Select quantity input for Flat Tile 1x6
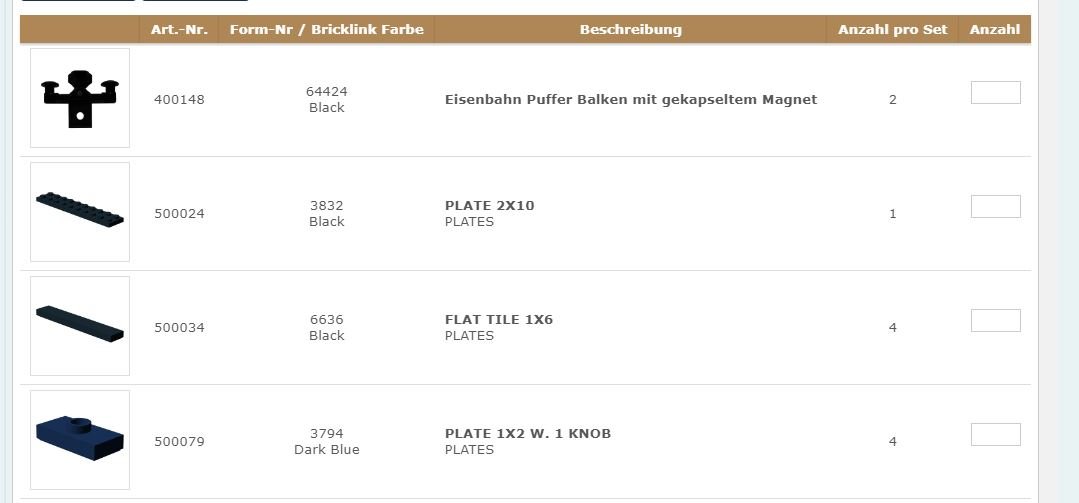The width and height of the screenshot is (1079, 503). [x=995, y=321]
